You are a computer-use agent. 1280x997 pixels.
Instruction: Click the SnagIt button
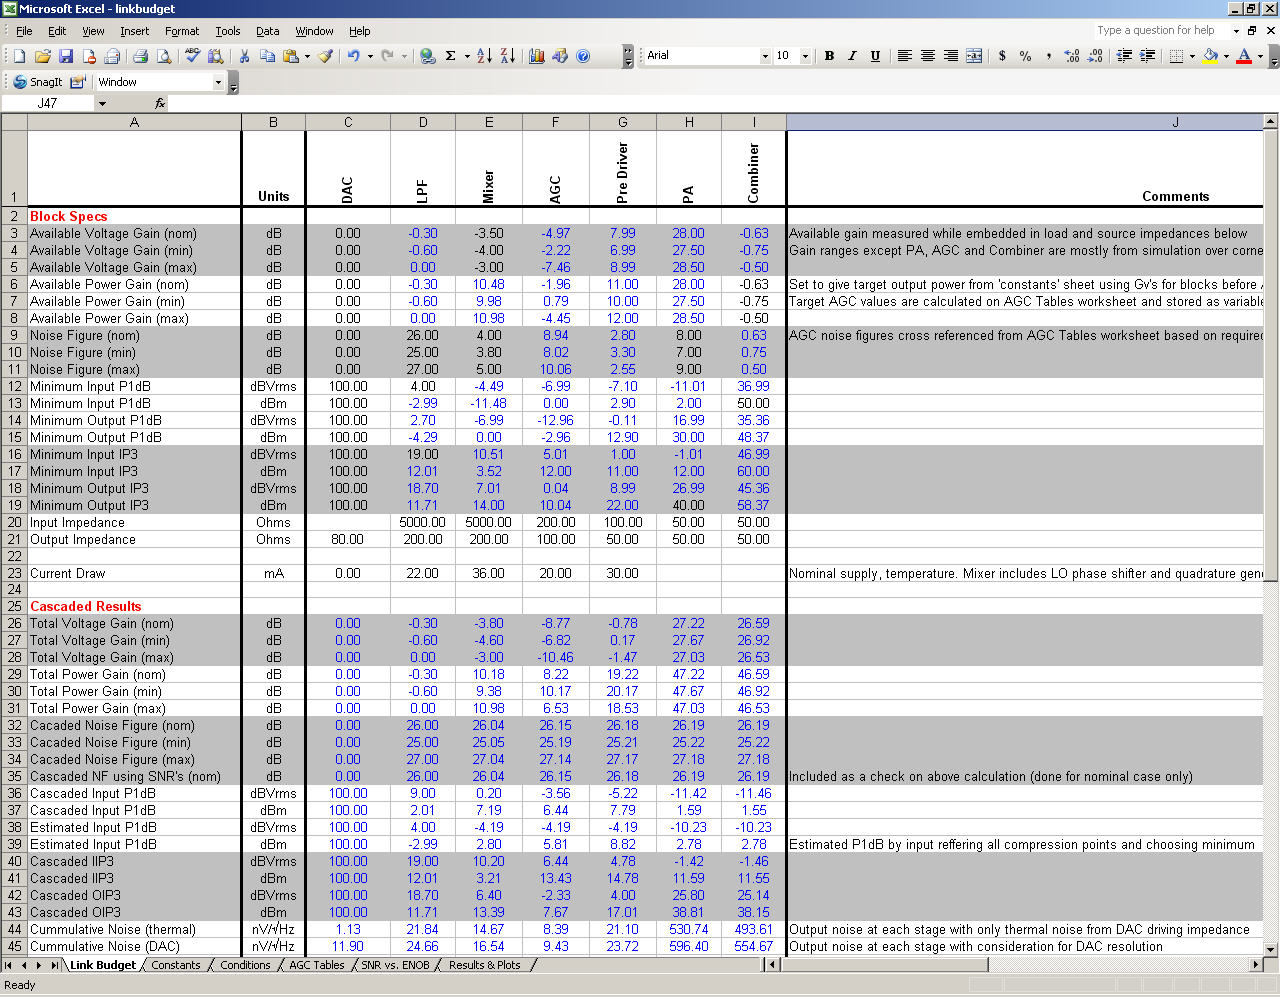38,82
